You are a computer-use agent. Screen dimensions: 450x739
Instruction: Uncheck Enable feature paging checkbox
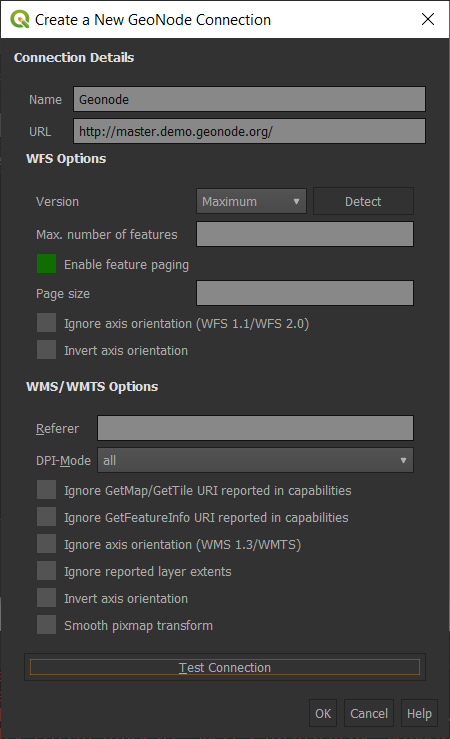46,264
